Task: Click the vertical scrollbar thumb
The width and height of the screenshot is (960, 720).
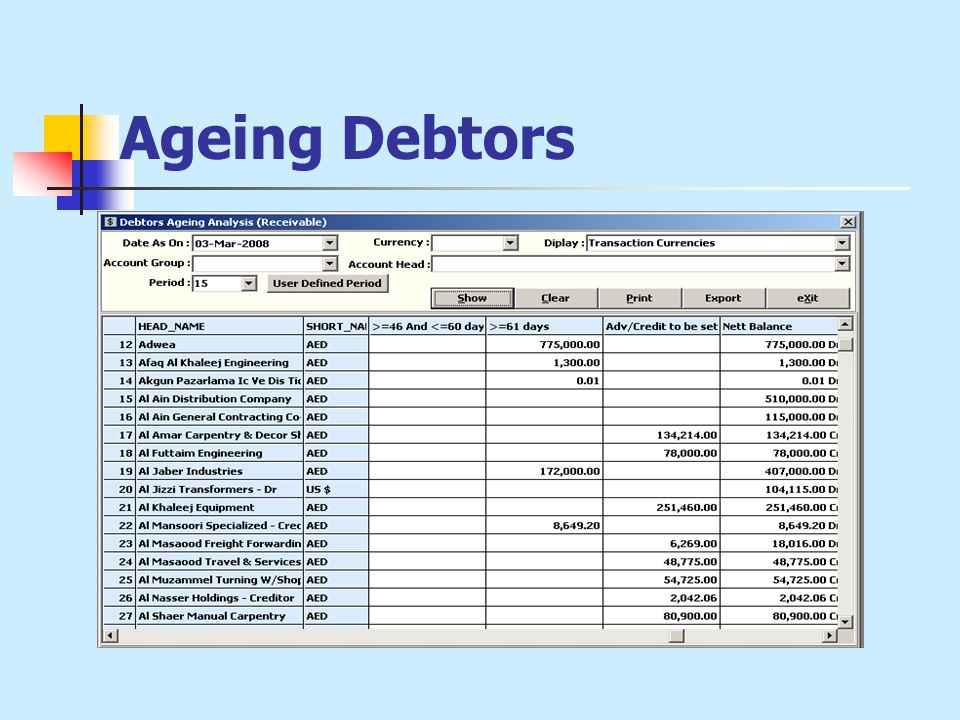Action: coord(845,343)
